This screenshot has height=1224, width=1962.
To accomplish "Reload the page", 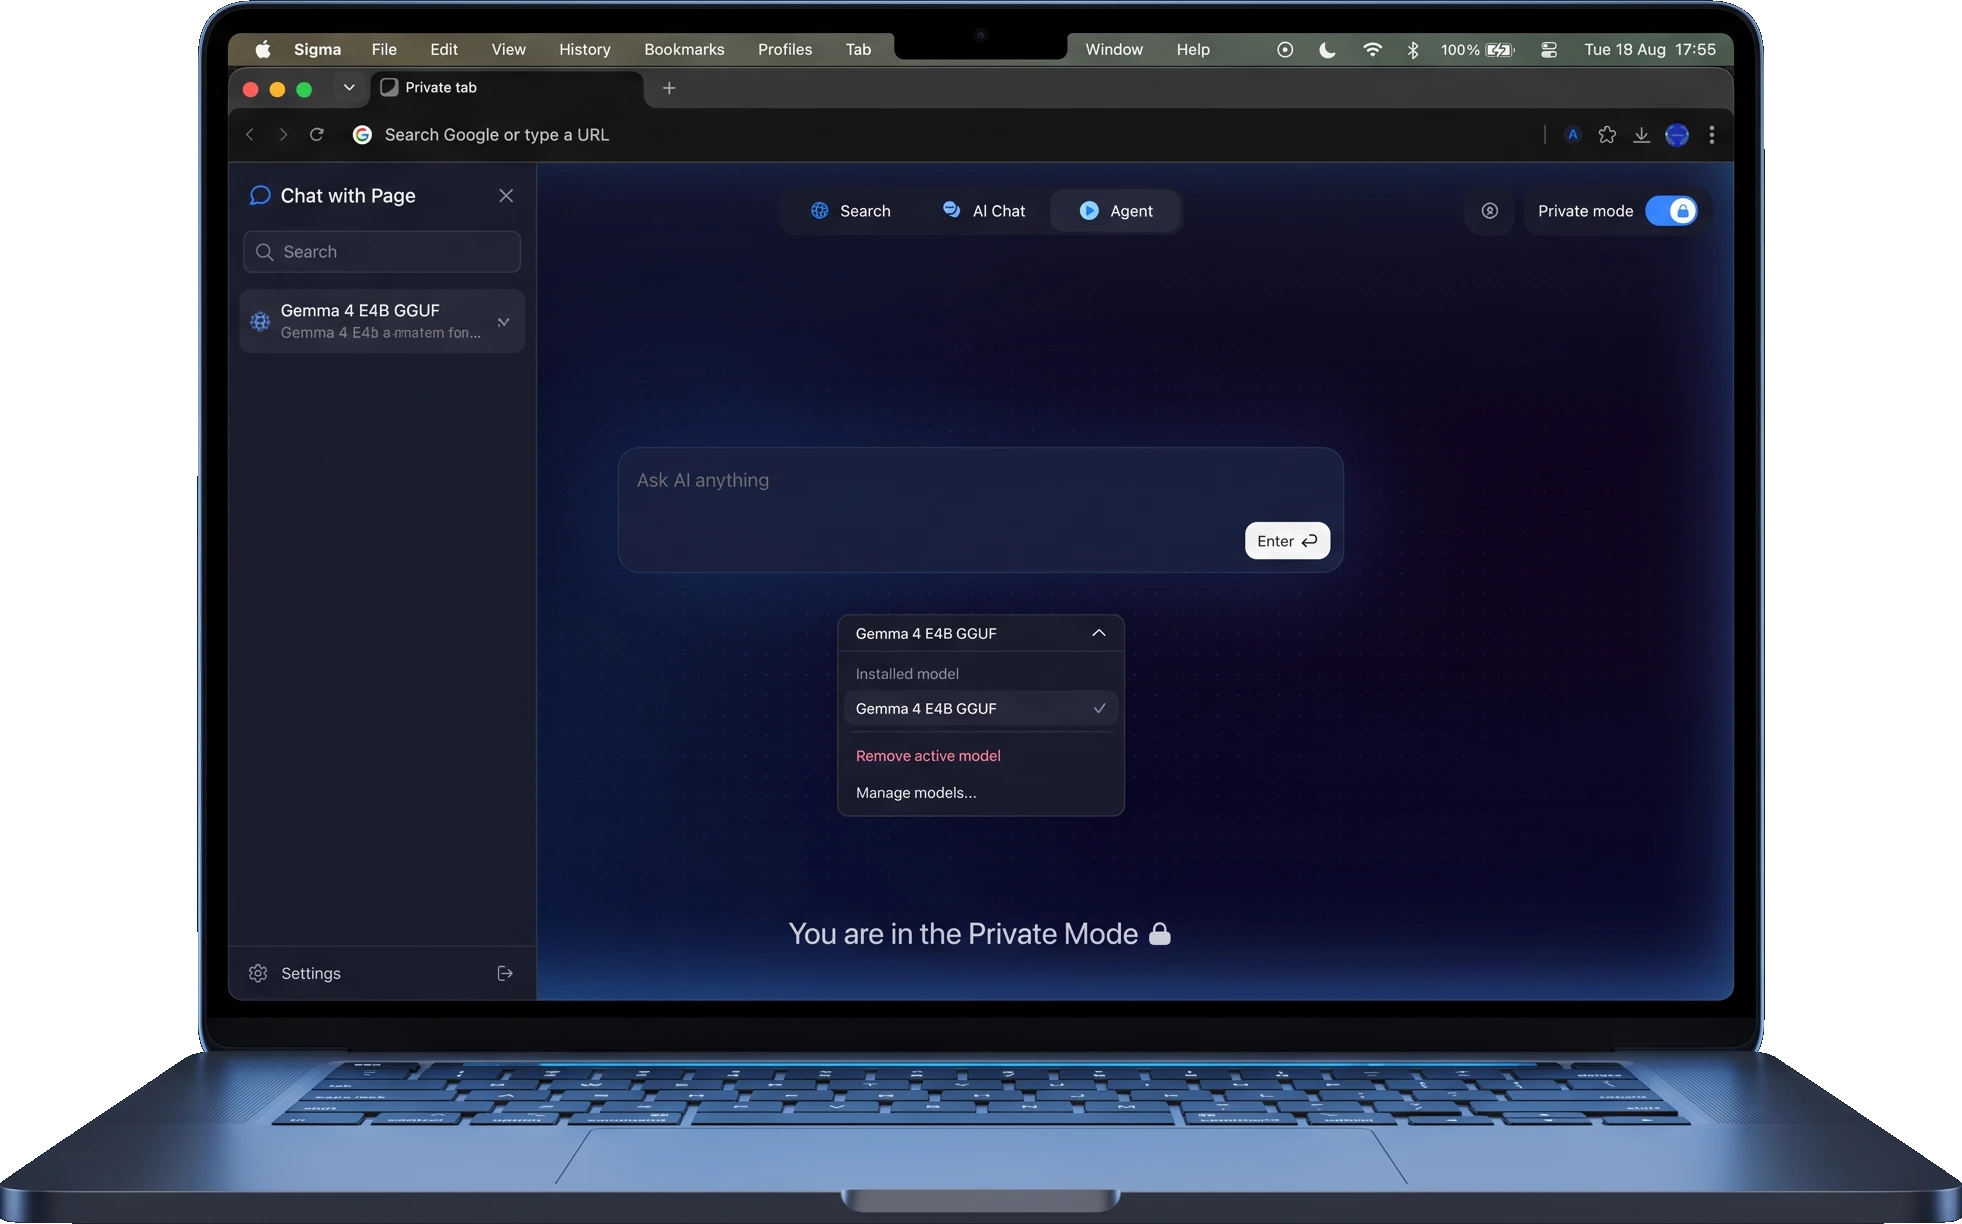I will [x=317, y=134].
